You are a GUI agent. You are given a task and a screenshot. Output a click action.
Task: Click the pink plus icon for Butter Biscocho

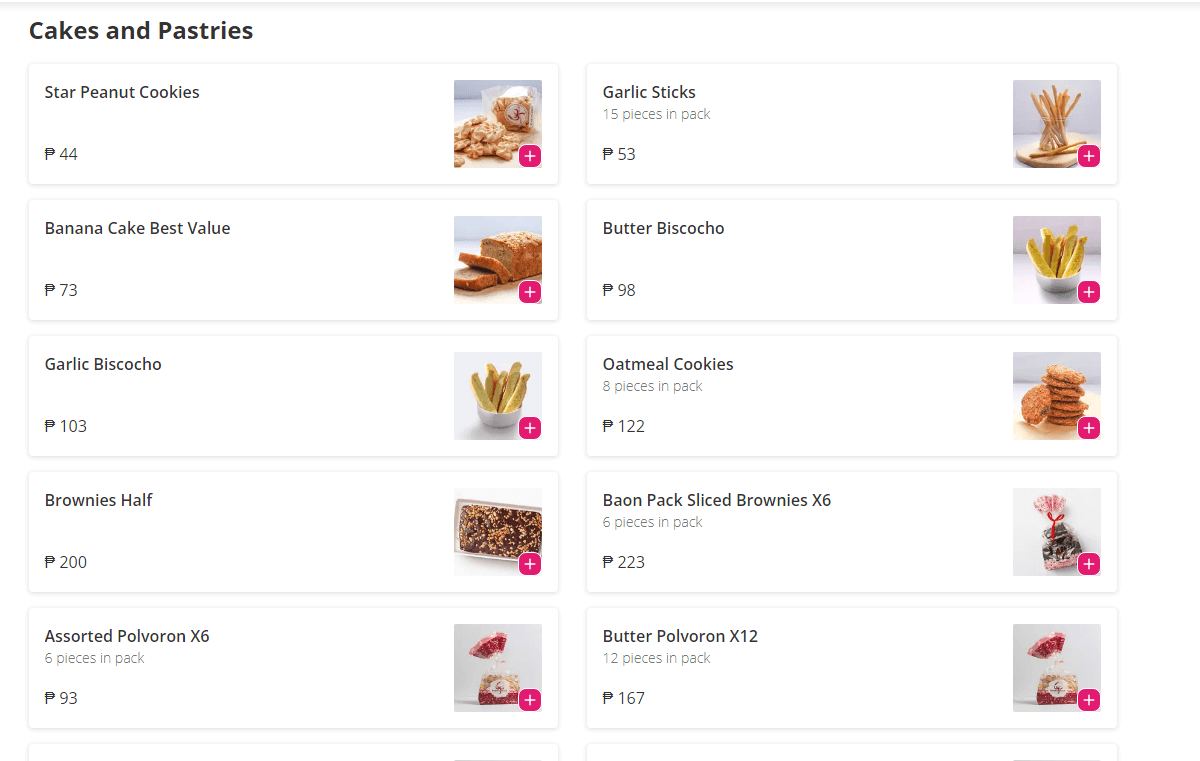point(1090,292)
